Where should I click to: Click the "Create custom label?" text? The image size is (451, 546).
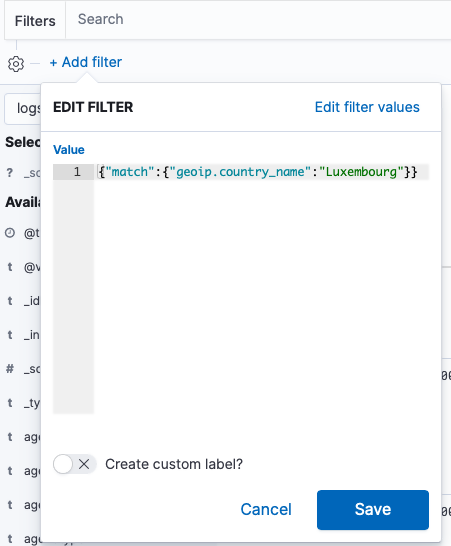[174, 464]
